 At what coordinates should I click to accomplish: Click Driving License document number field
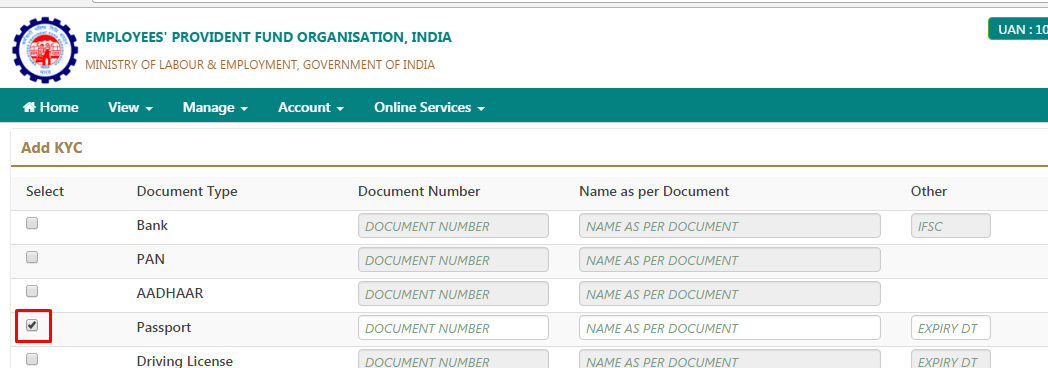453,359
